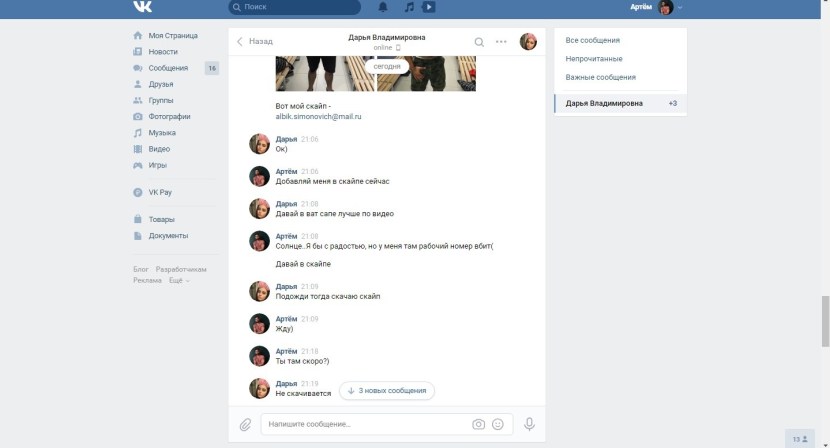This screenshot has height=448, width=830.
Task: Jump to the 3 new messages
Action: 387,390
